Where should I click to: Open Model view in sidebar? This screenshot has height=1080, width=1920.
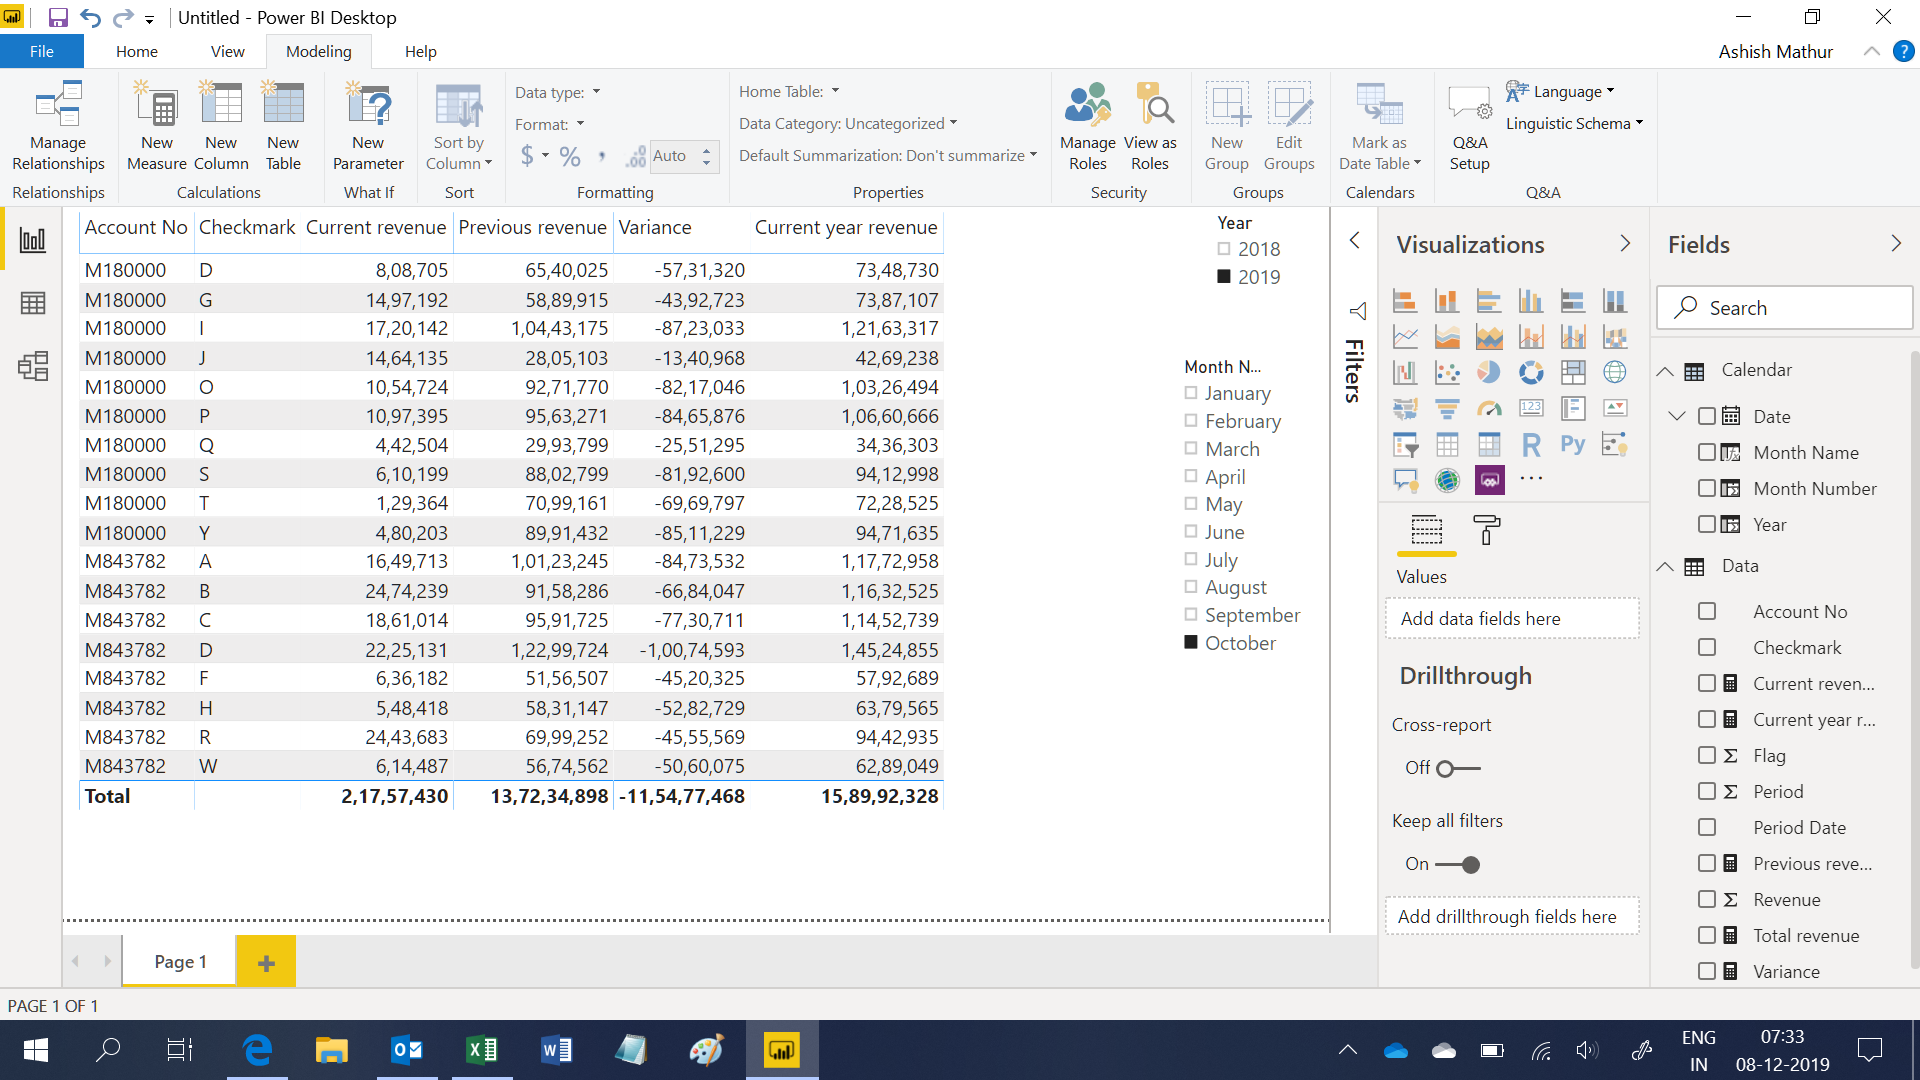pos(33,367)
